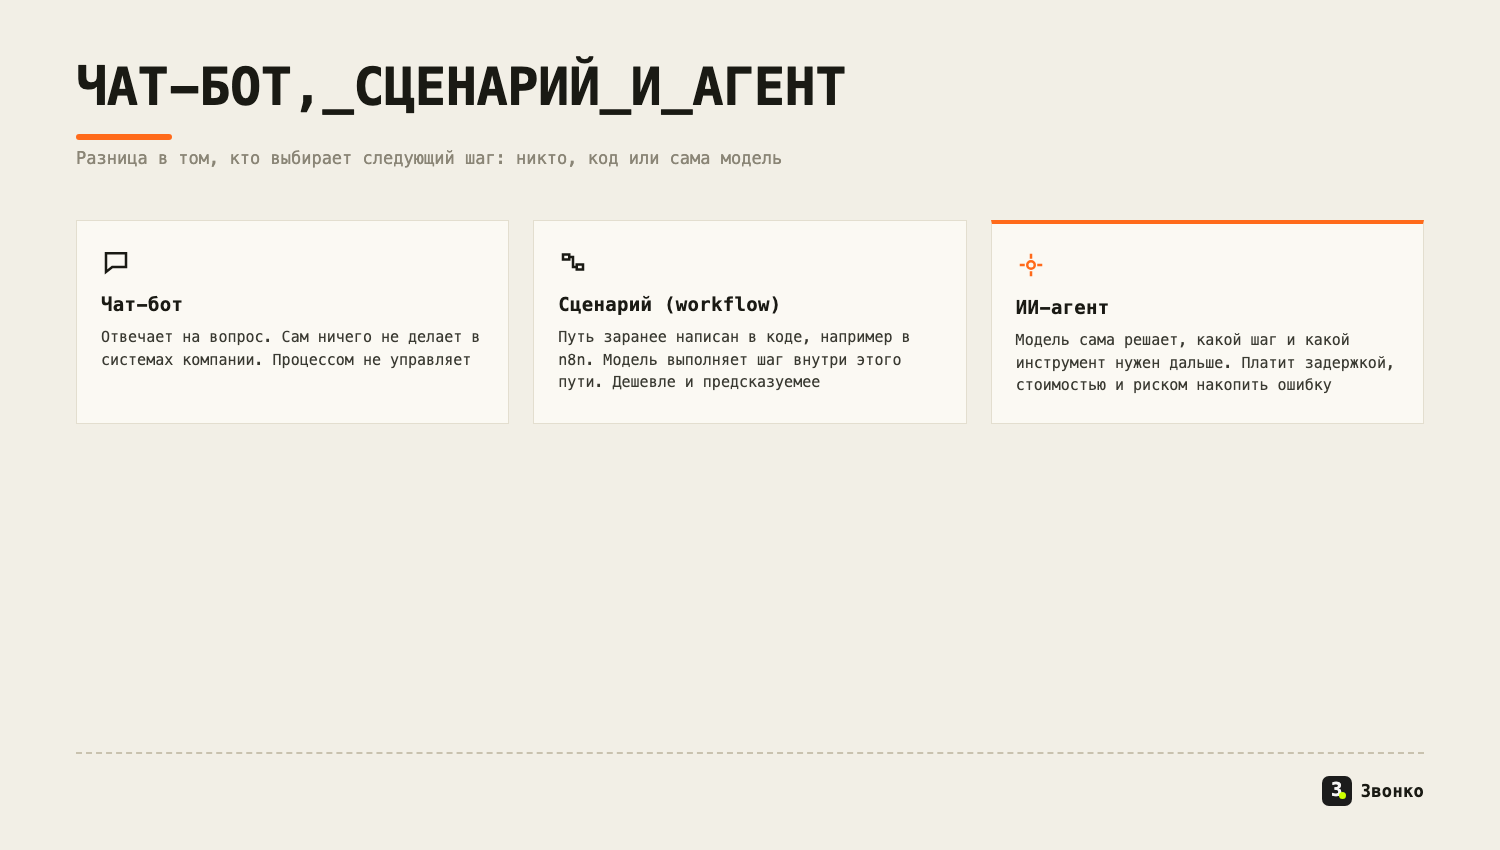Click the subtitle starting with Разница в том

429,158
